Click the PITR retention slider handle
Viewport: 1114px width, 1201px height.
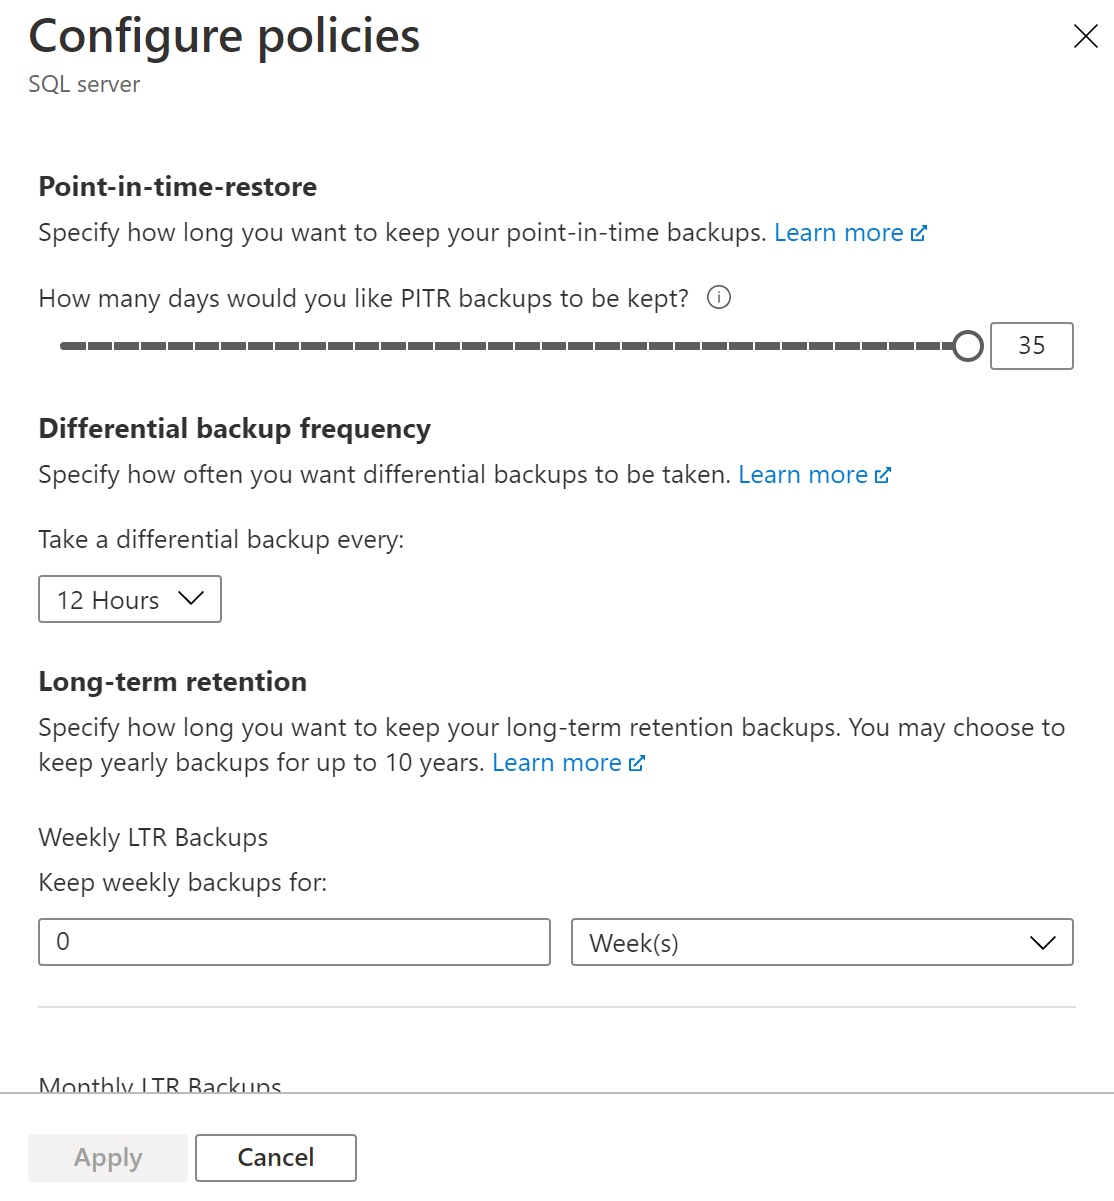(967, 346)
